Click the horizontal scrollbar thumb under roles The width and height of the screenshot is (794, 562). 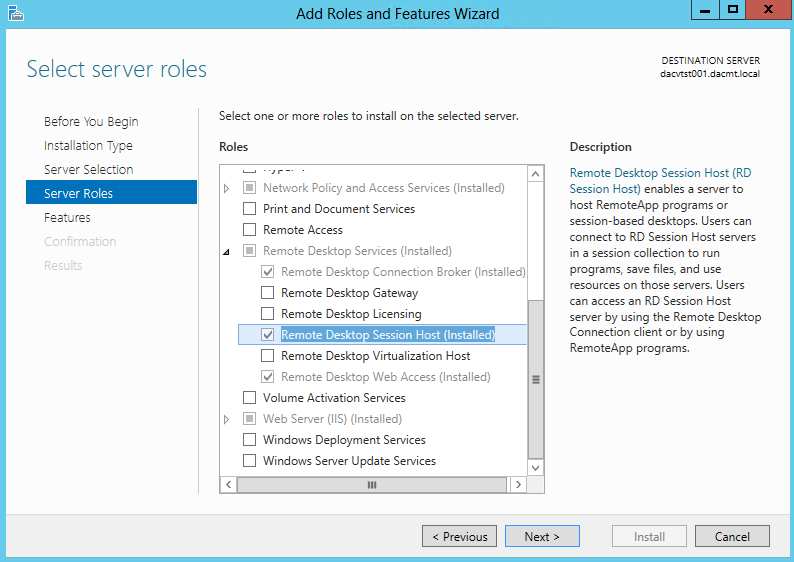pos(372,485)
